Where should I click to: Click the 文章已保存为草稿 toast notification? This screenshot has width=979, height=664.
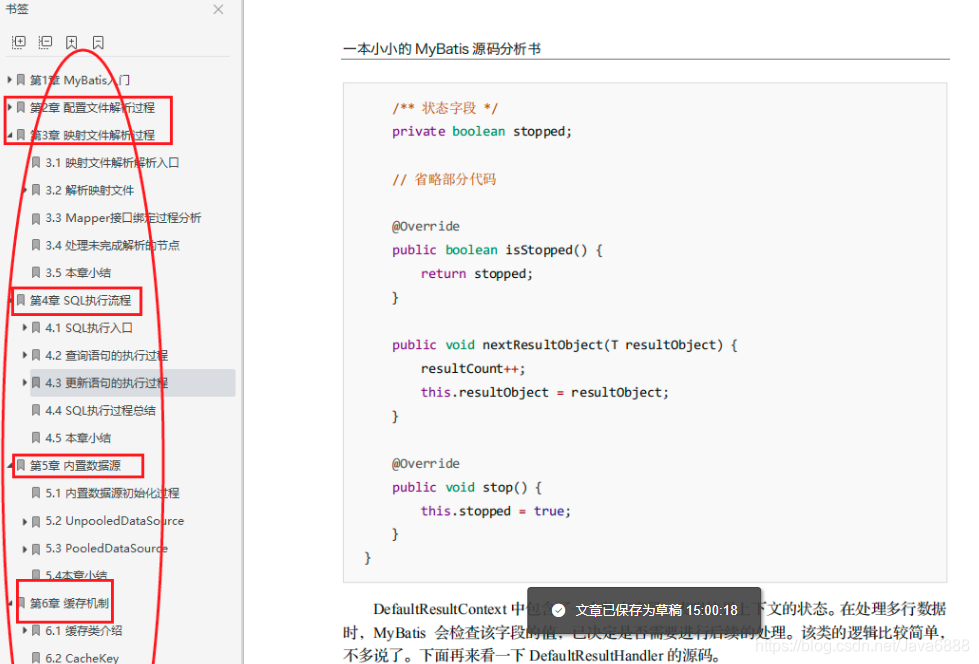[644, 610]
